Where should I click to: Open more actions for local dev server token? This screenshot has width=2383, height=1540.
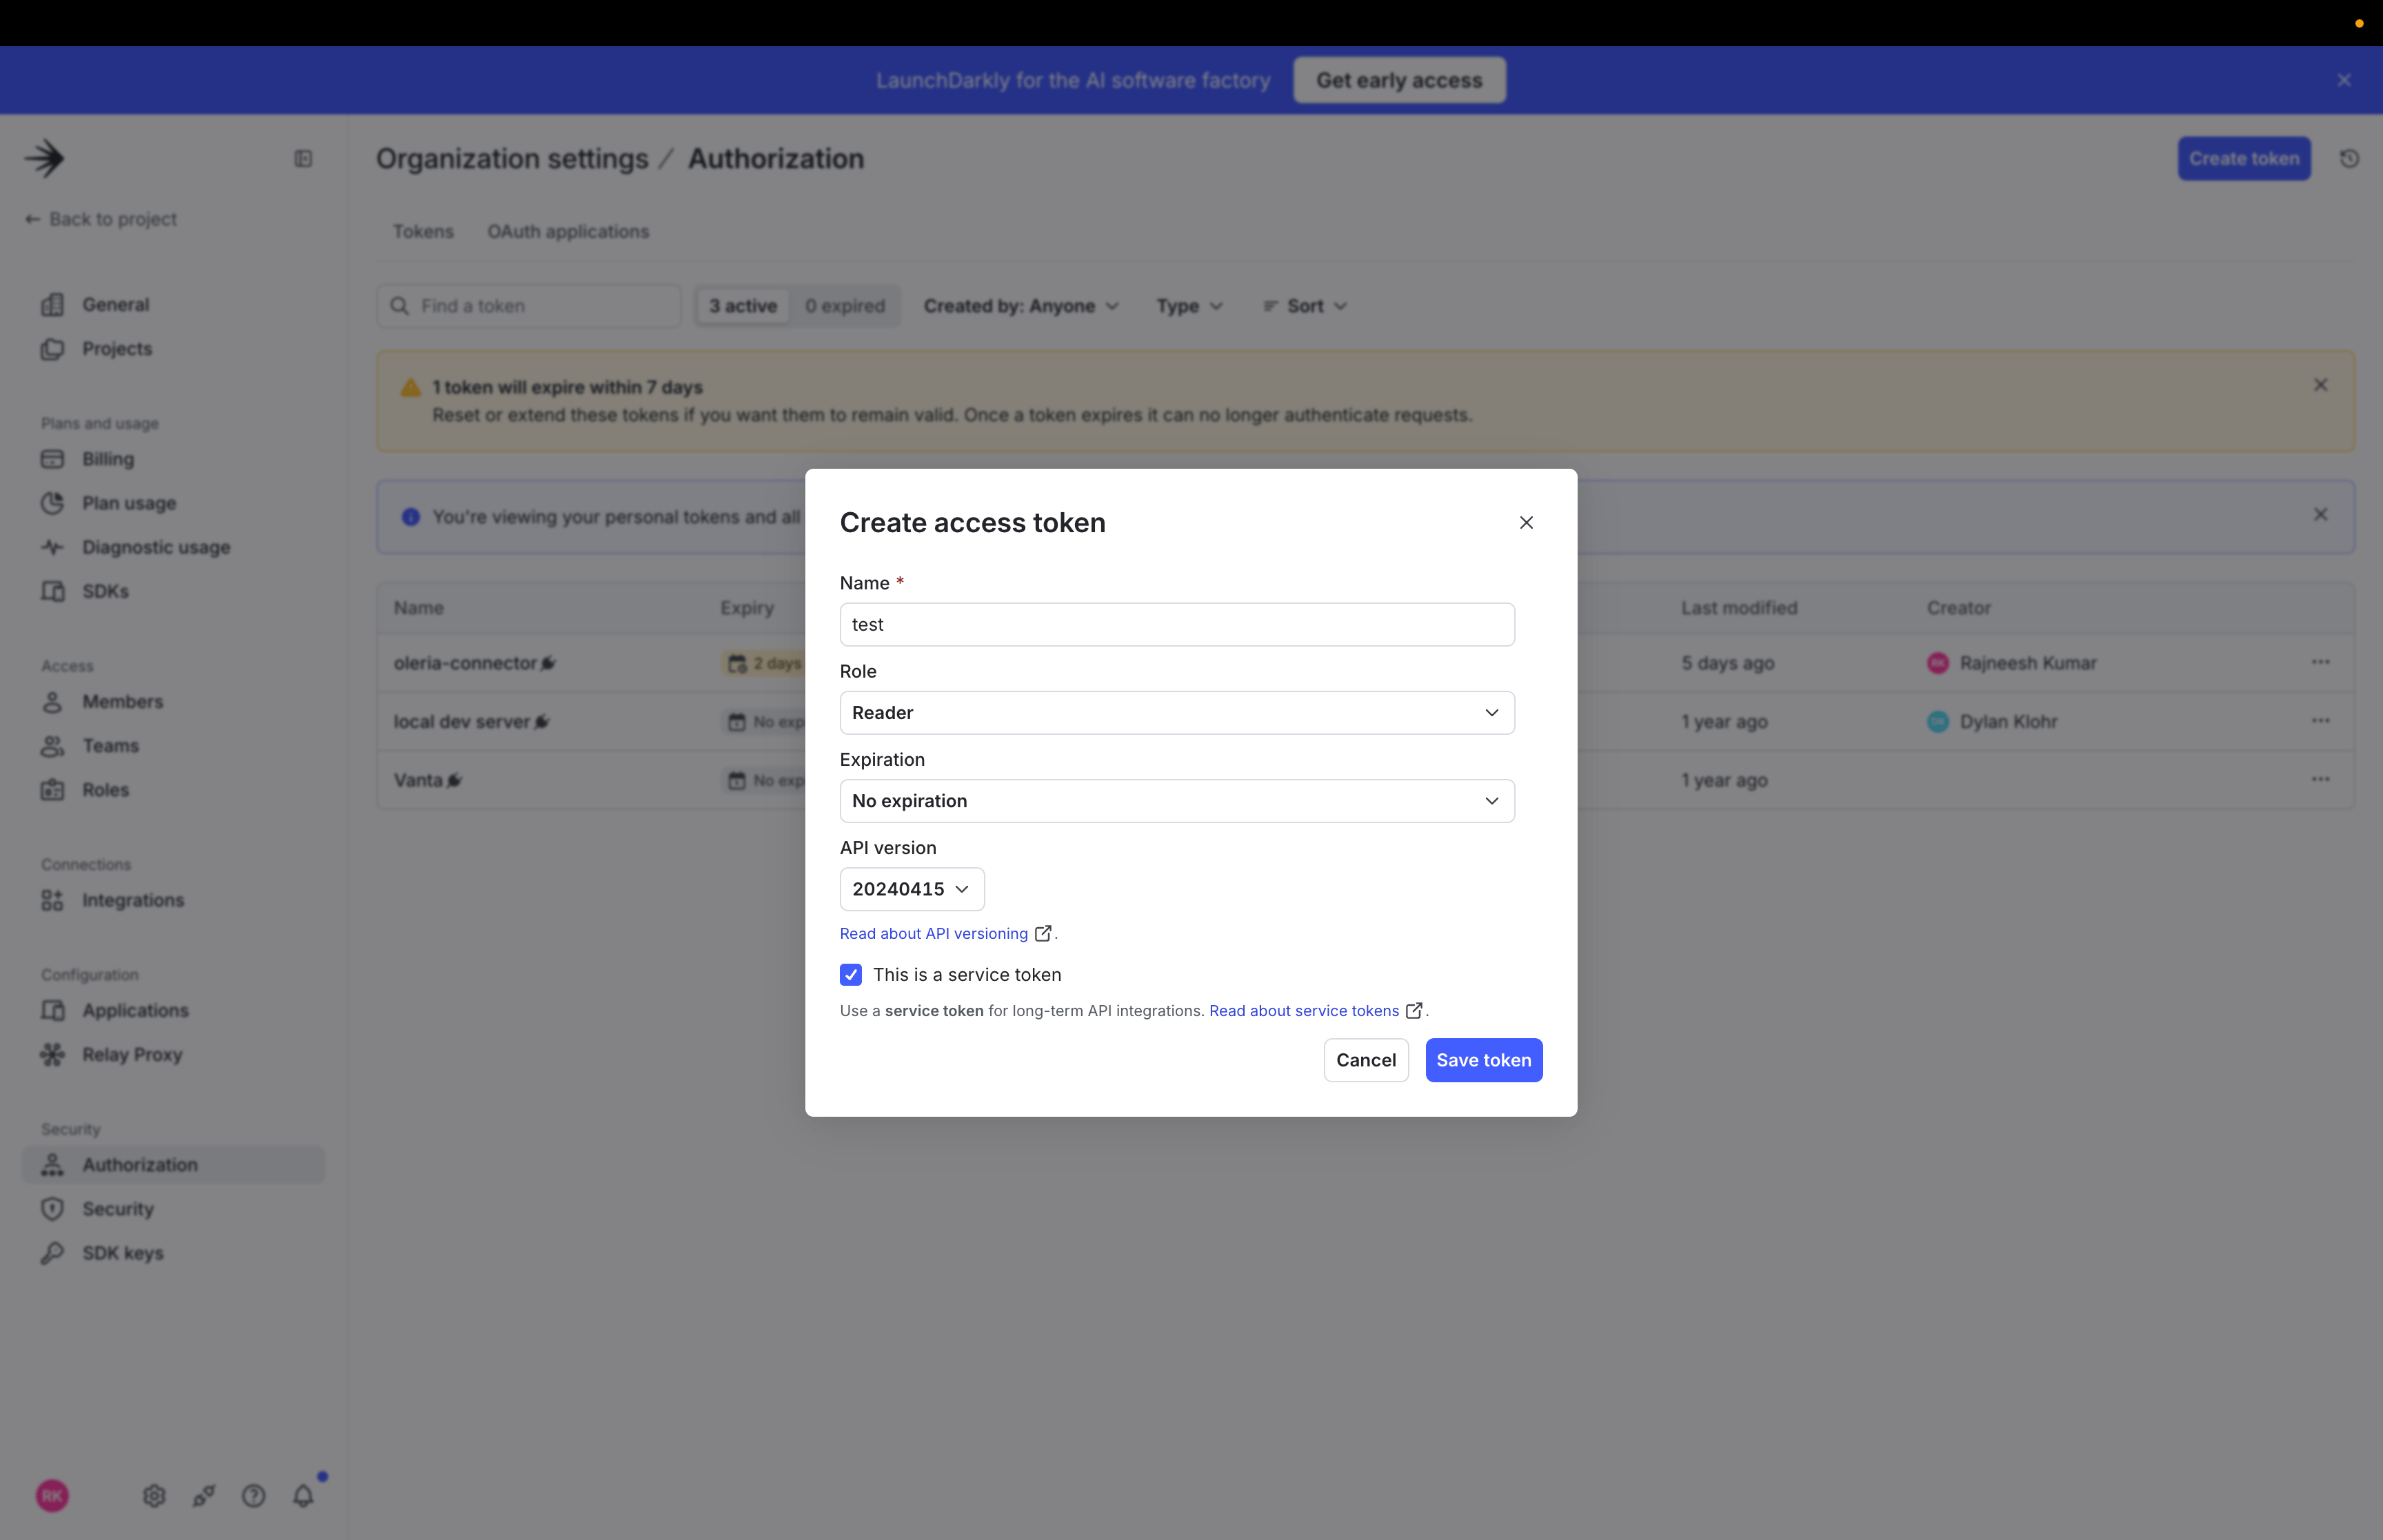[2320, 721]
